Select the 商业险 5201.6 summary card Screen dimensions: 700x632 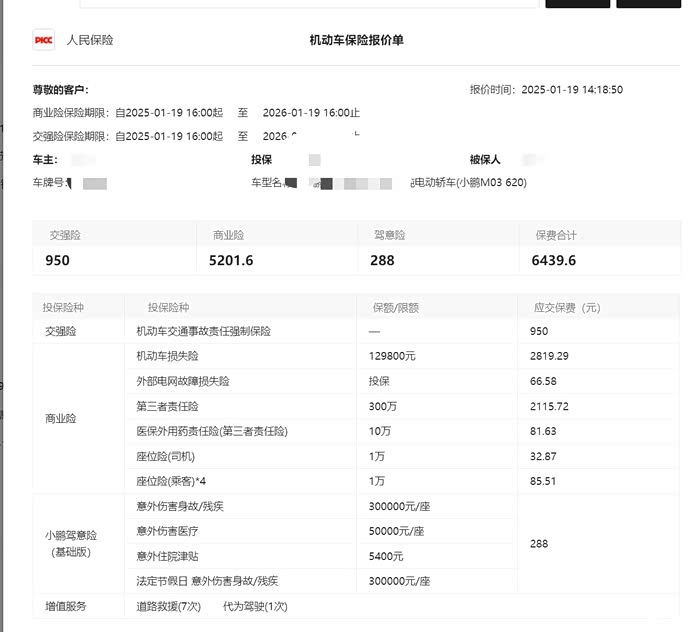coord(278,248)
